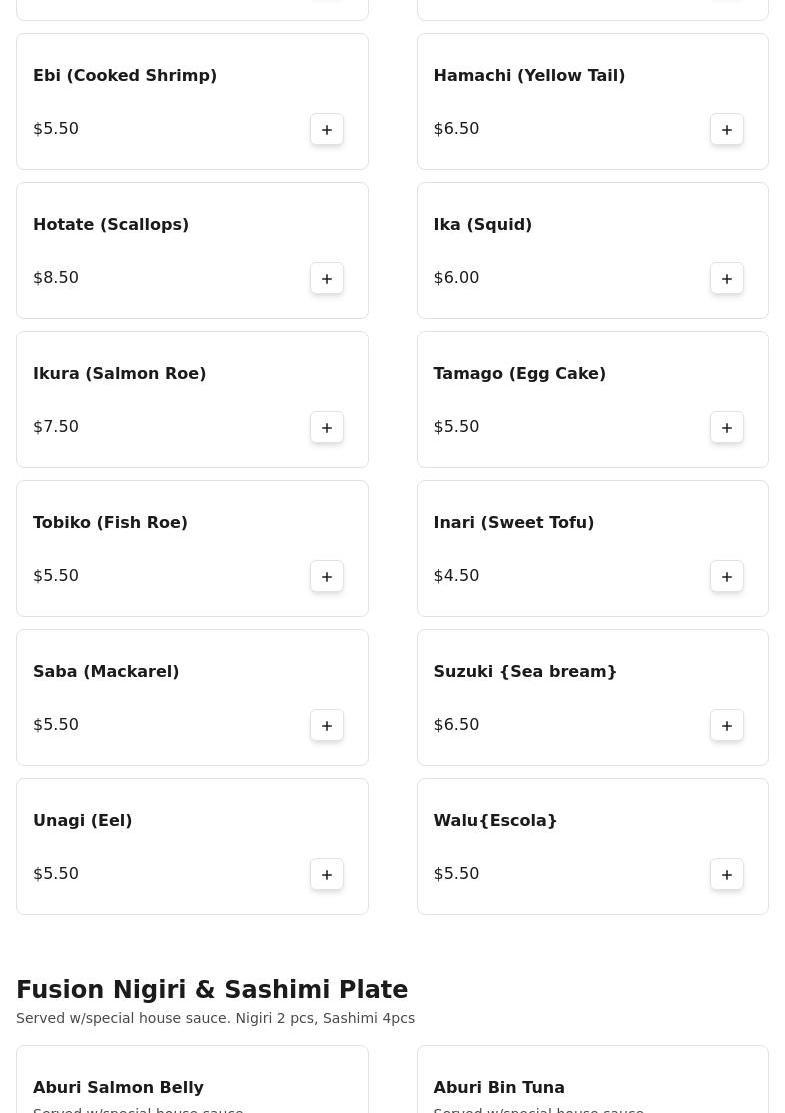Add Ika (Squid) to cart

(x=727, y=279)
